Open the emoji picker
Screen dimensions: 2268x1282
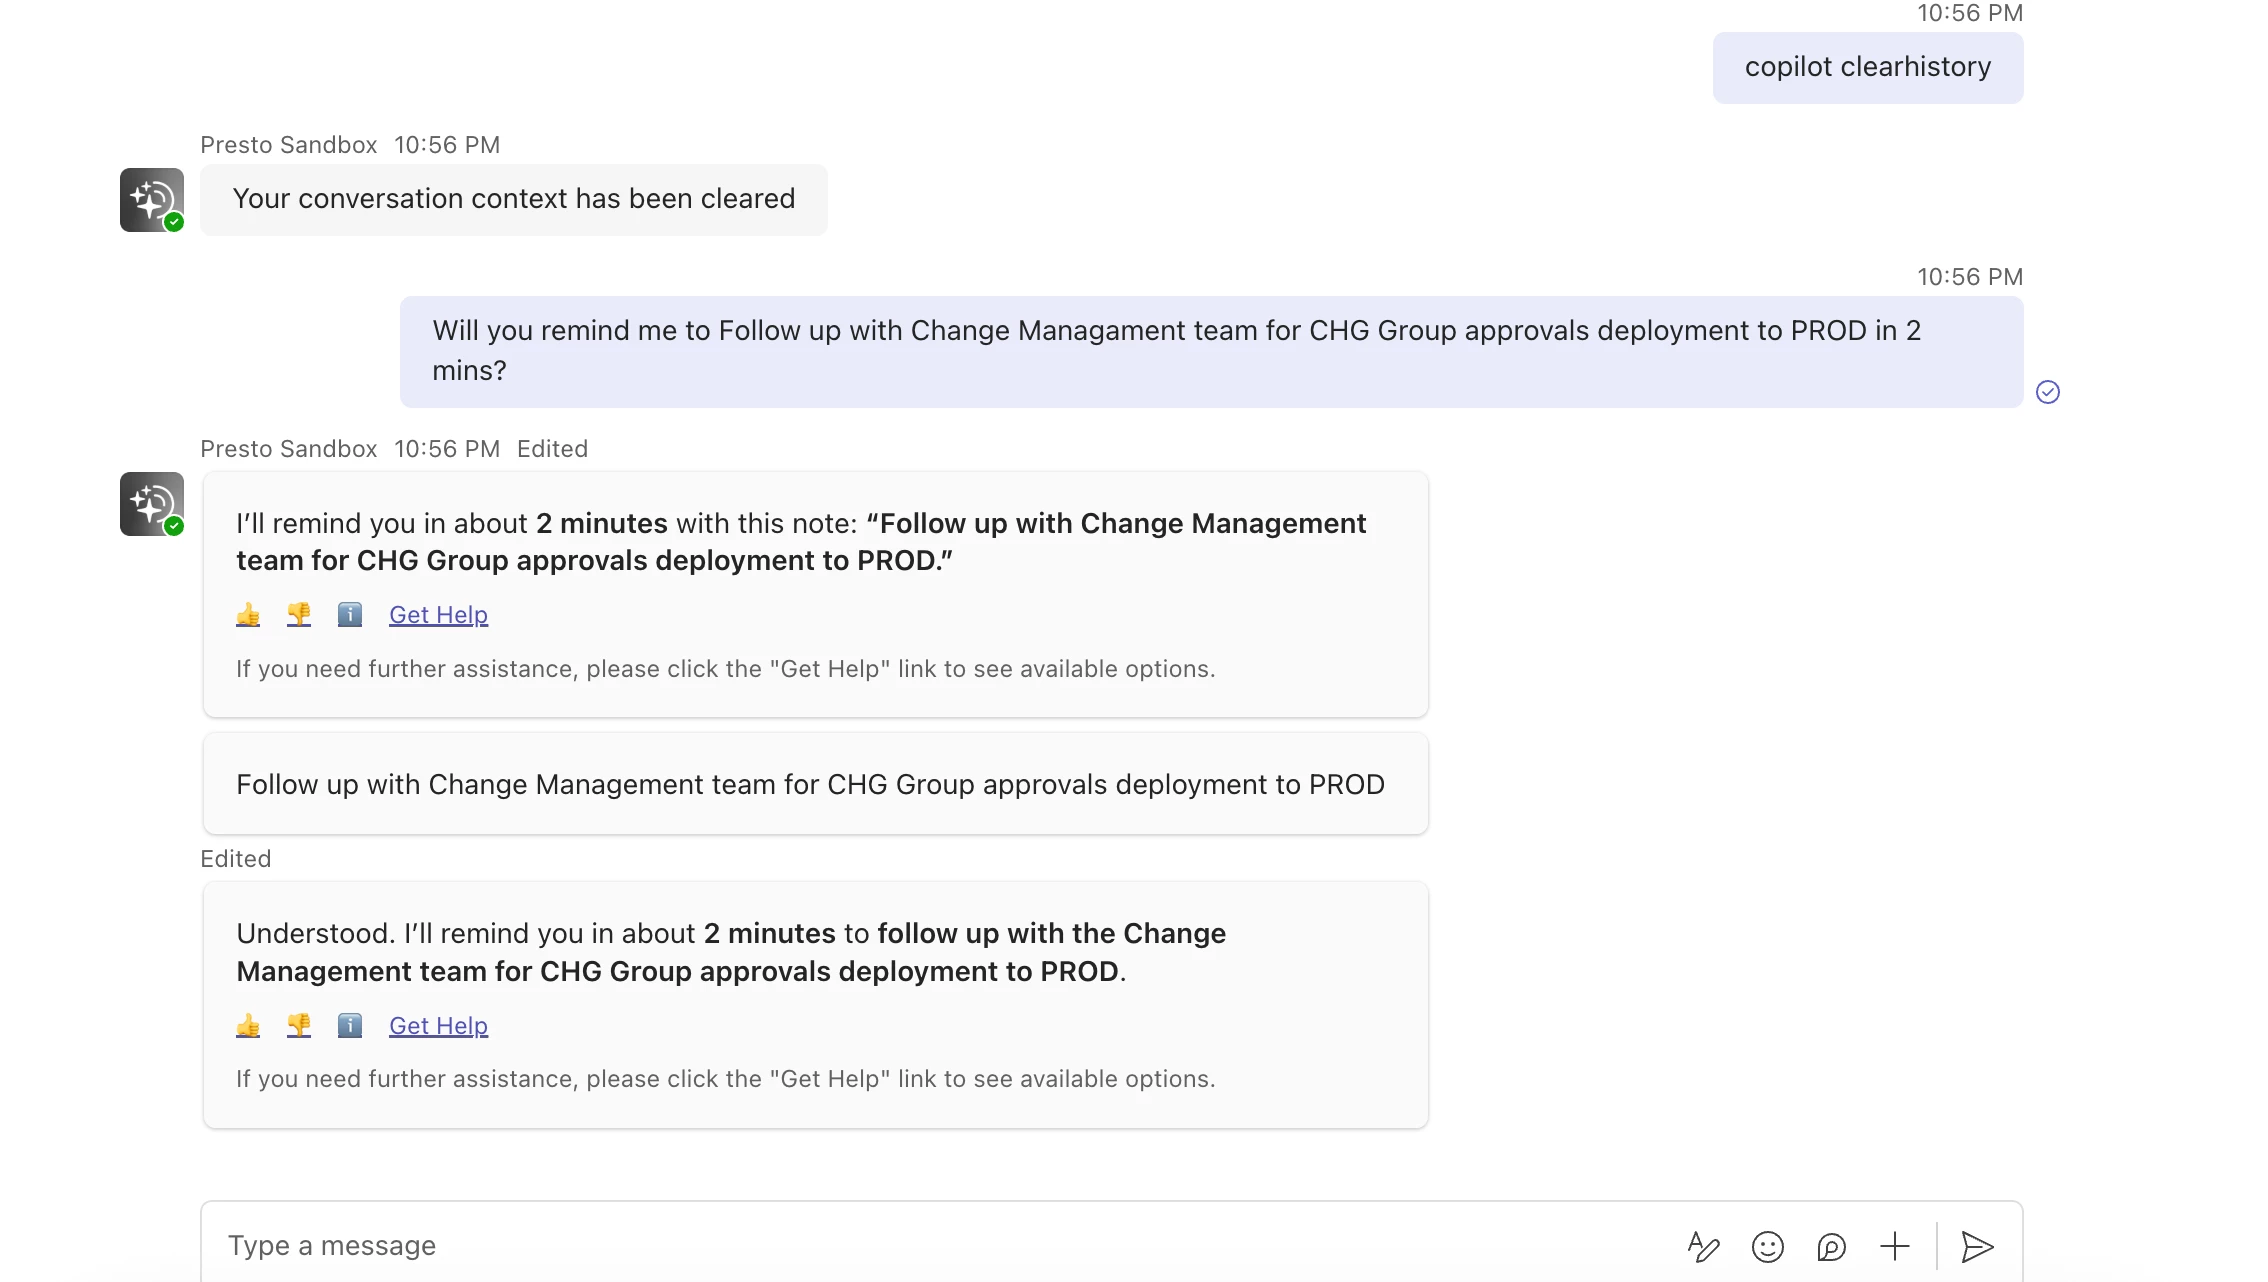click(x=1767, y=1247)
